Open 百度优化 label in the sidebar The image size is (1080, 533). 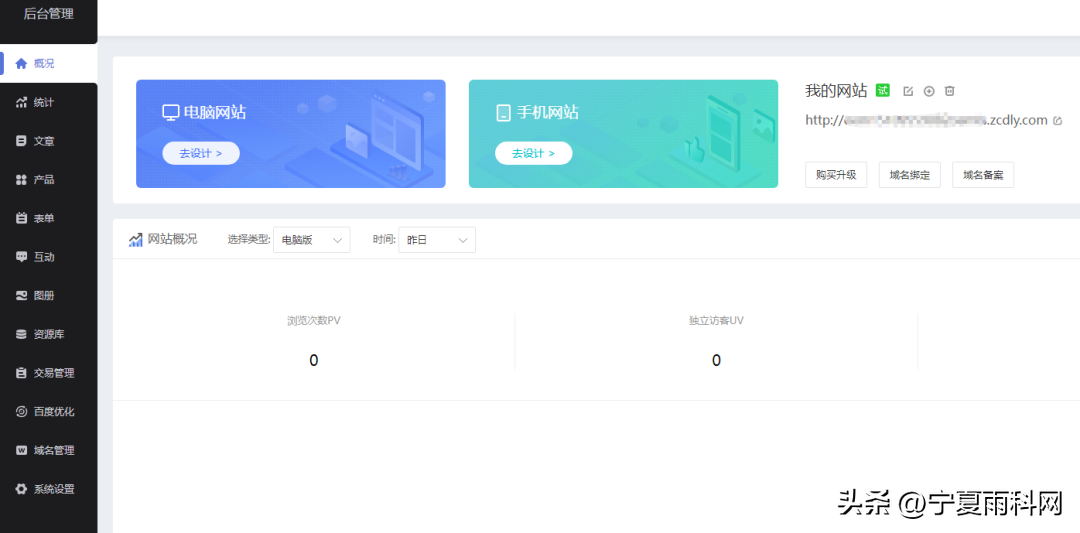(x=54, y=412)
